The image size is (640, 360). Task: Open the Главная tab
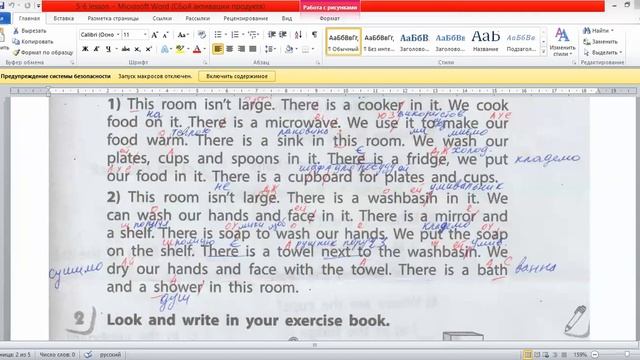(x=29, y=18)
